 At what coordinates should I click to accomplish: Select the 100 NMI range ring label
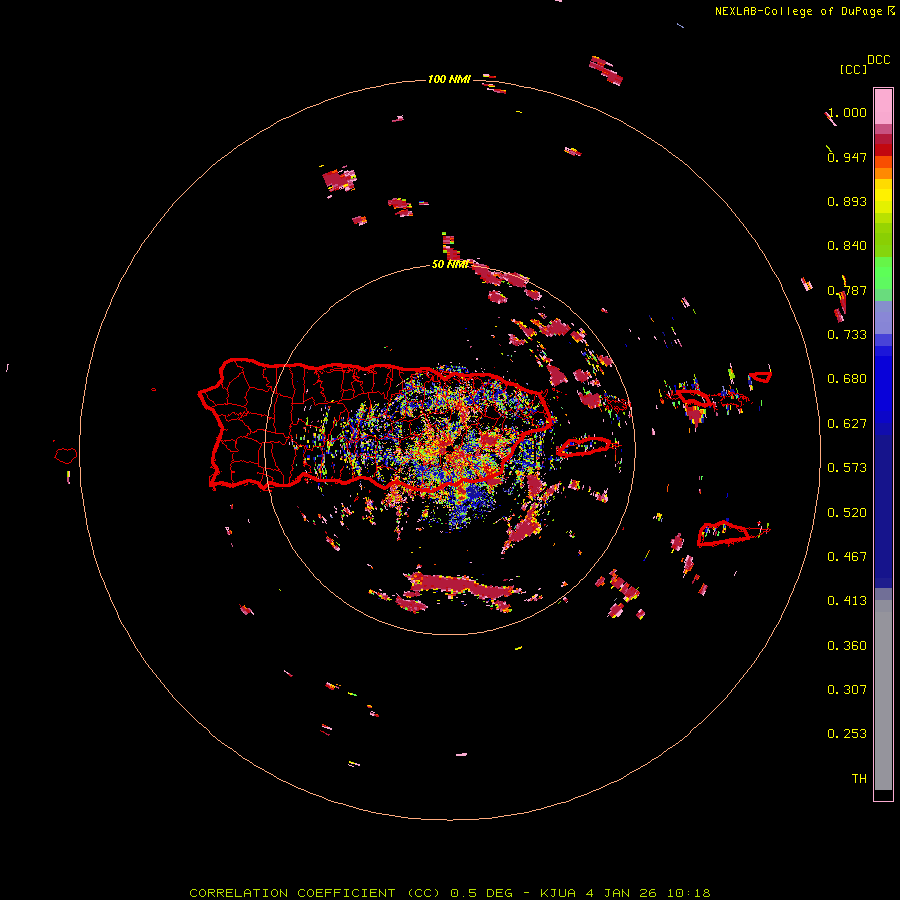click(x=449, y=79)
